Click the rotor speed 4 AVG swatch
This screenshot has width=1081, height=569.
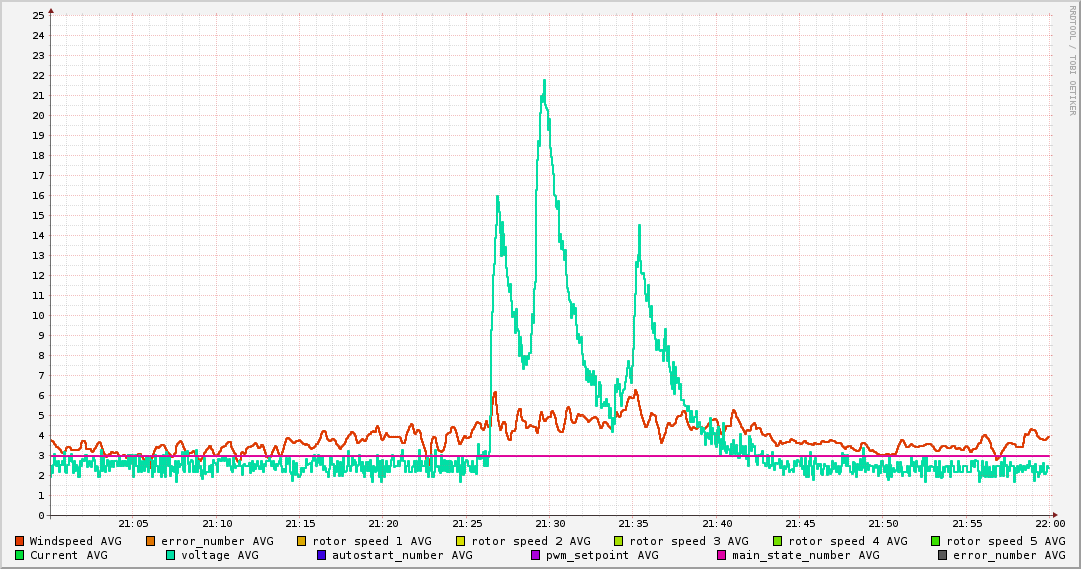pos(777,541)
